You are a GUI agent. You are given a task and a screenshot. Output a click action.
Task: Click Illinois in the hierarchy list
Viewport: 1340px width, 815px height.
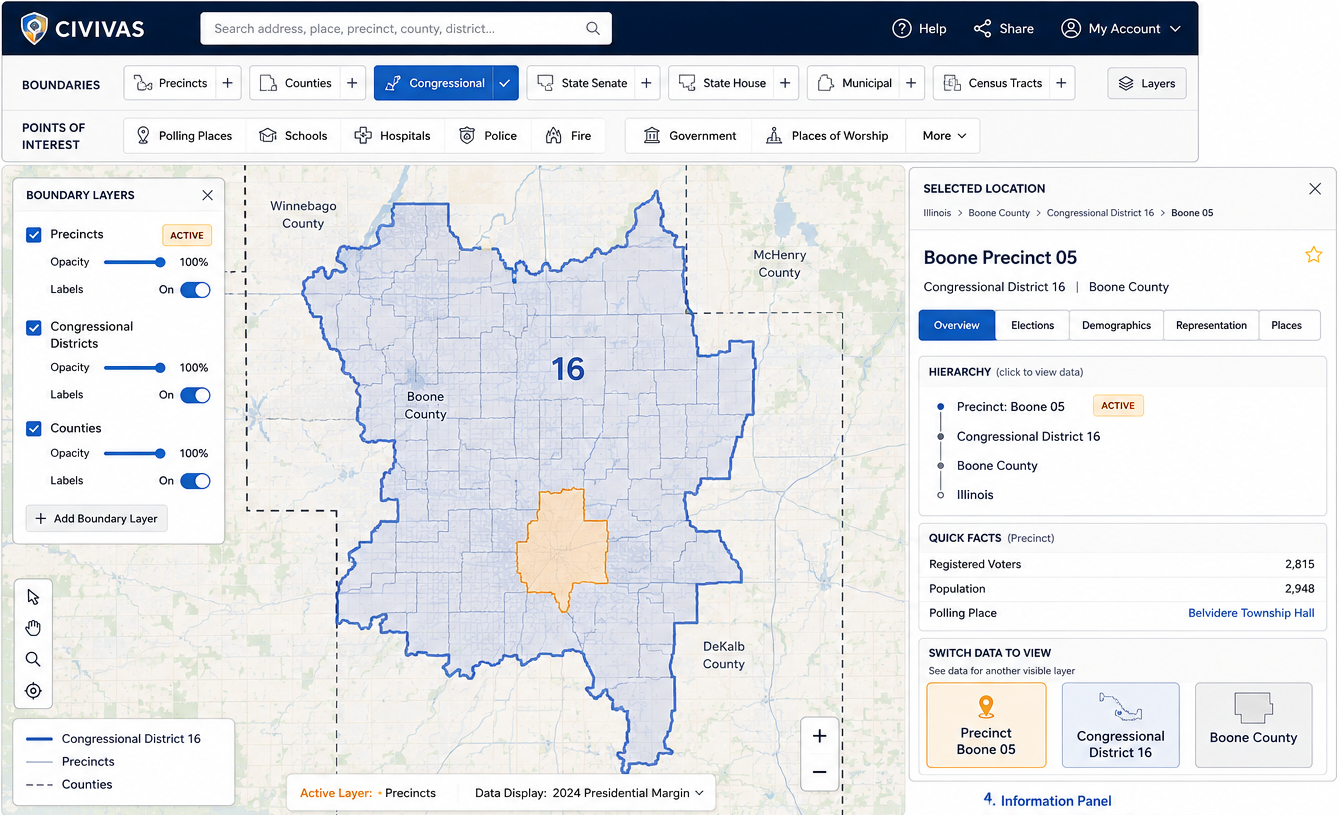coord(975,495)
